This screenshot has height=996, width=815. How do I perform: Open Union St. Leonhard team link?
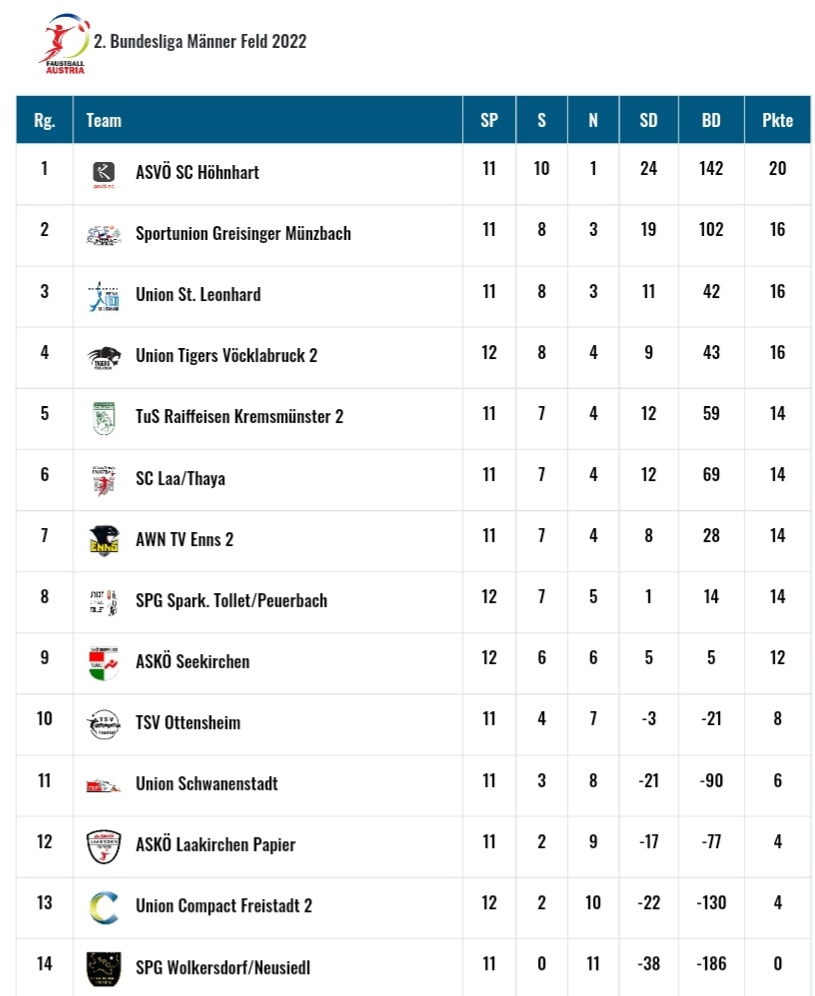pyautogui.click(x=198, y=295)
